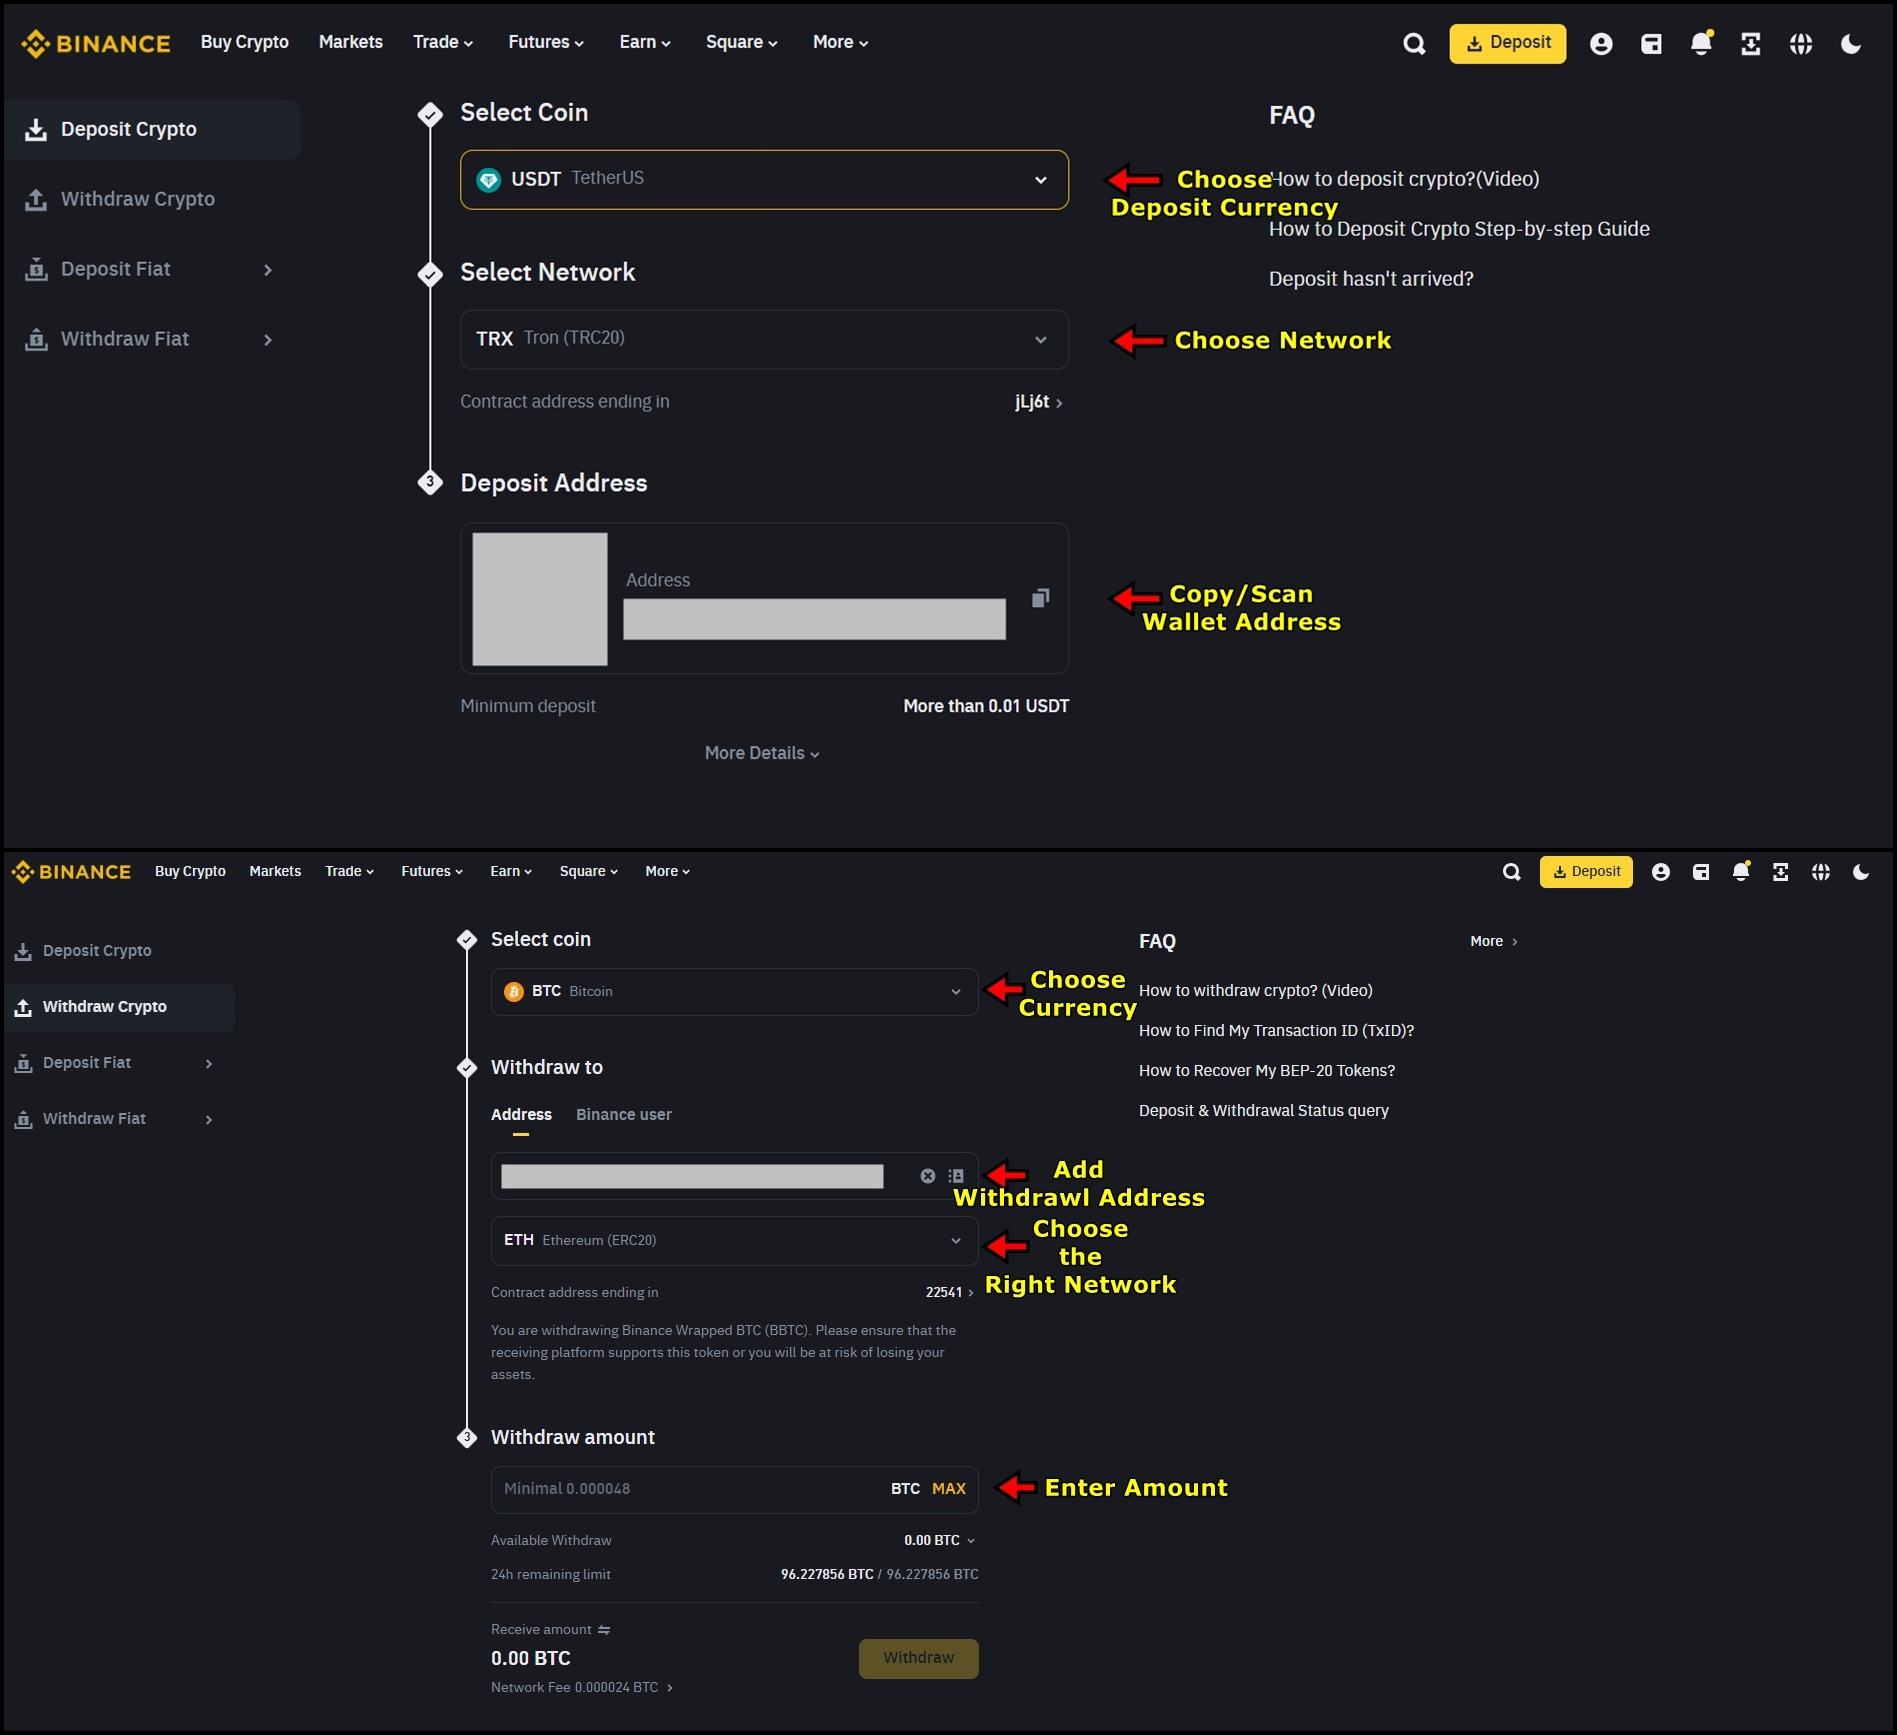The image size is (1897, 1735).
Task: Open How to deposit crypto?(Video) FAQ
Action: click(x=1404, y=179)
